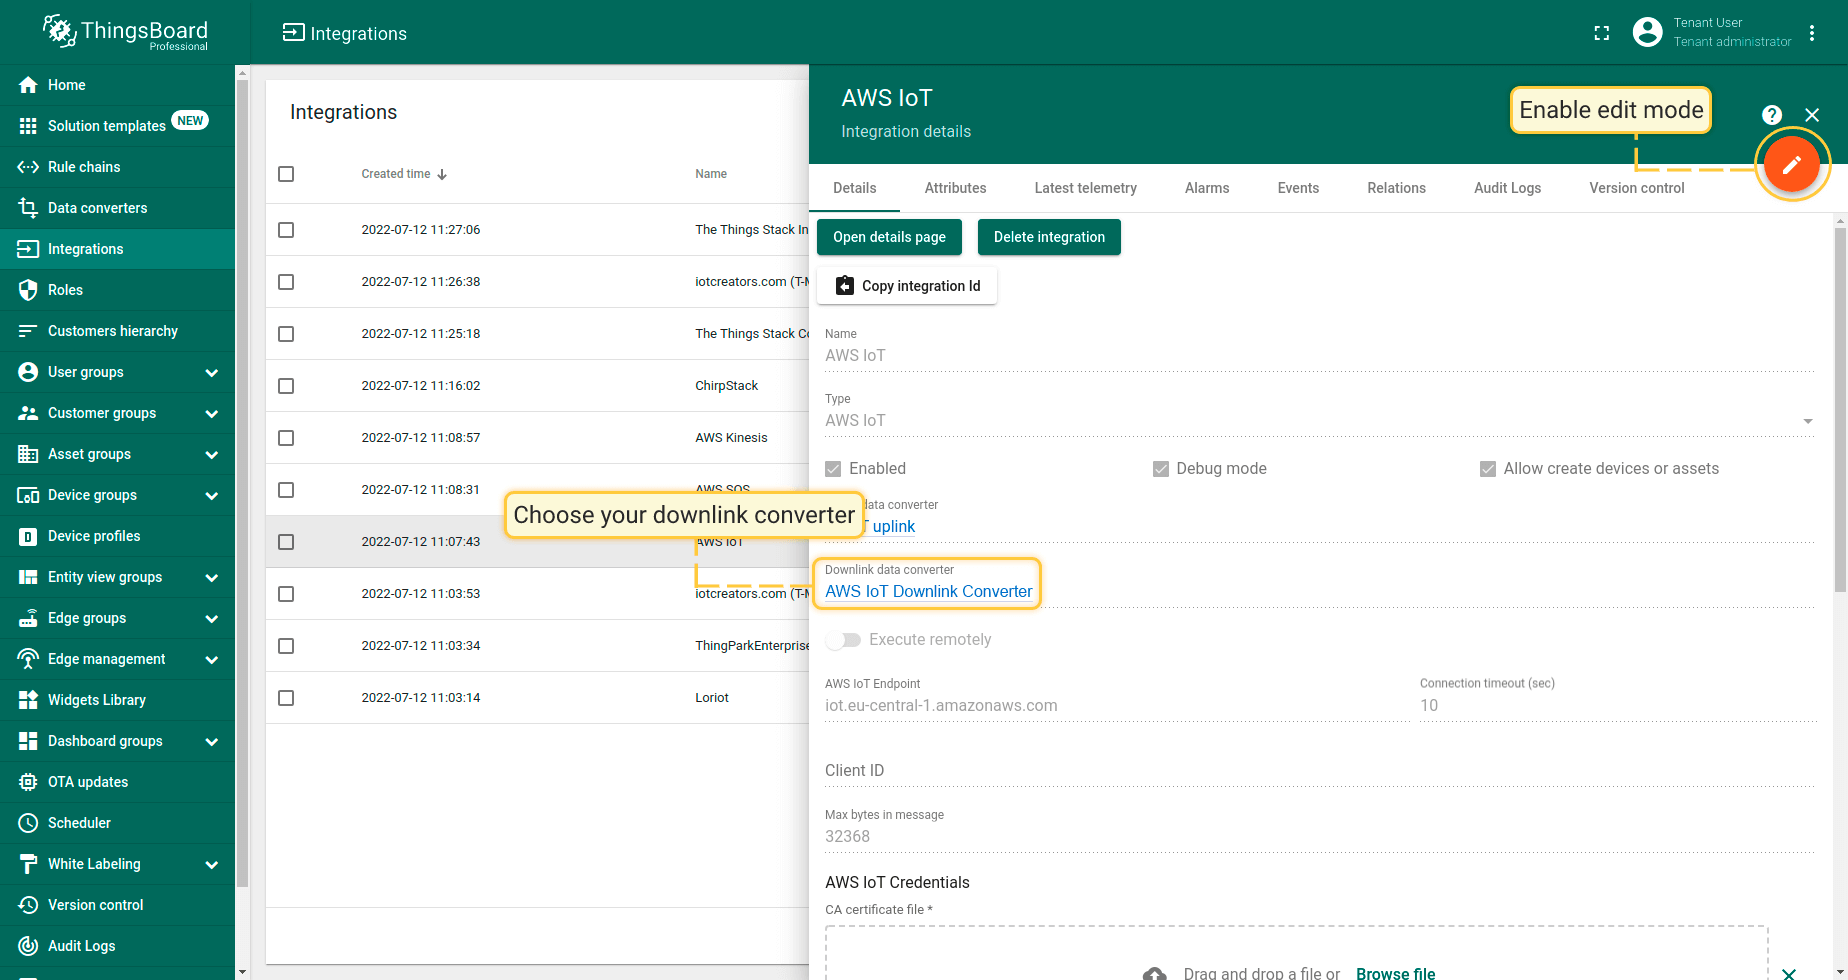The width and height of the screenshot is (1848, 980).
Task: Select the ChirpStack row checkbox
Action: pos(286,386)
